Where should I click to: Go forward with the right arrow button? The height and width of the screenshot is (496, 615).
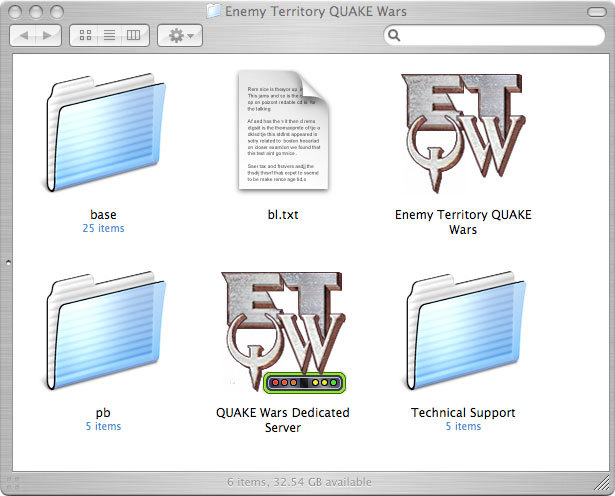point(48,36)
